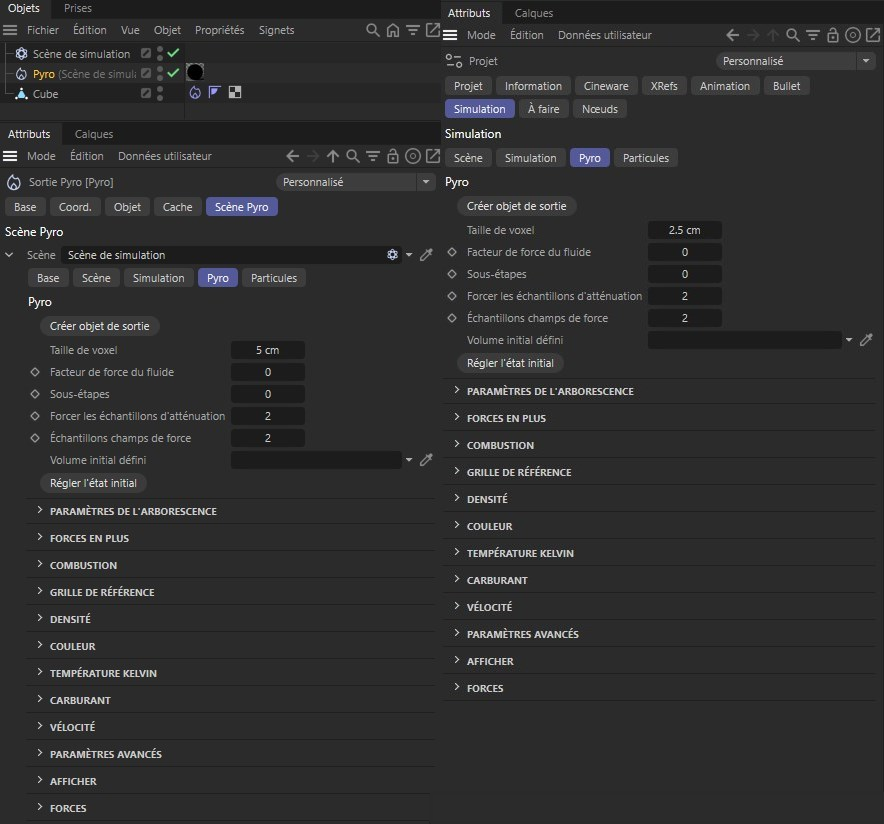Click the eyedropper picker beside the Scène de simulation field
This screenshot has height=824, width=884.
pyautogui.click(x=426, y=255)
